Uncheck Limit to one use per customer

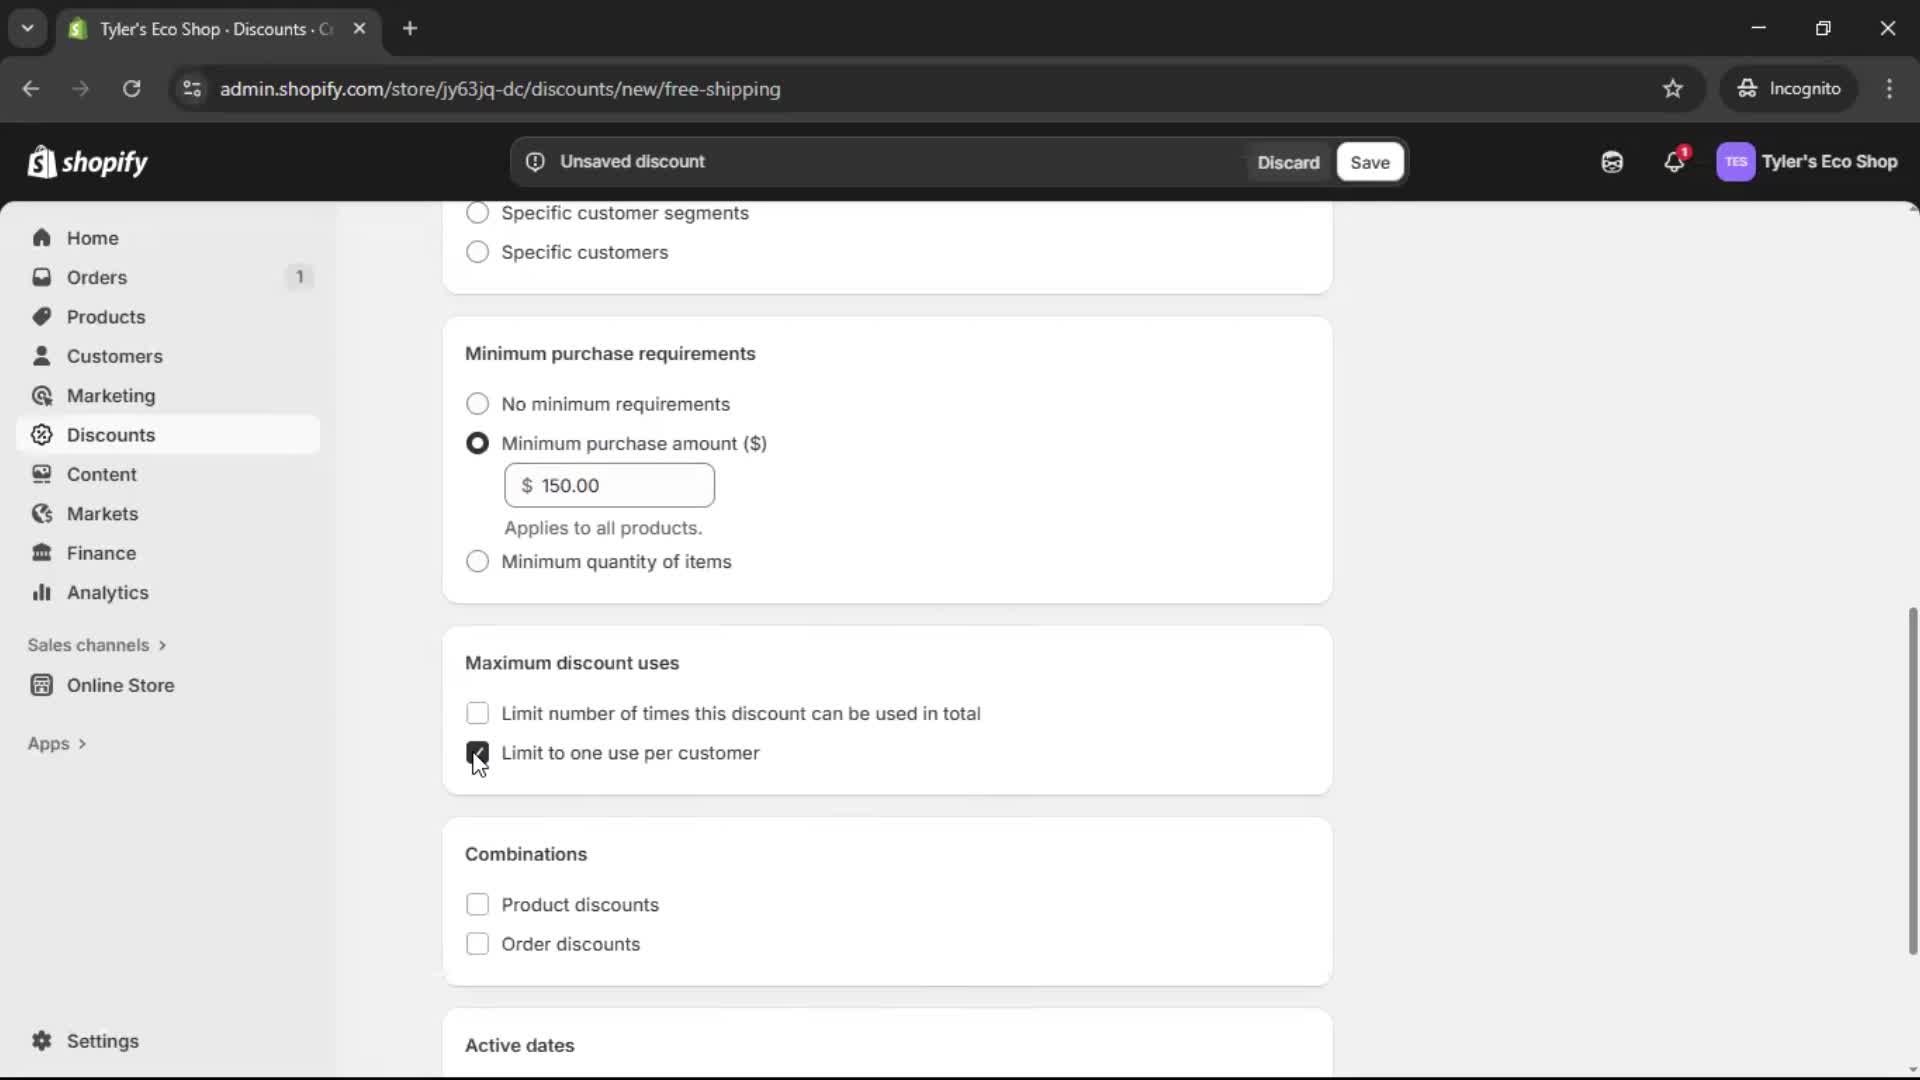[x=477, y=752]
